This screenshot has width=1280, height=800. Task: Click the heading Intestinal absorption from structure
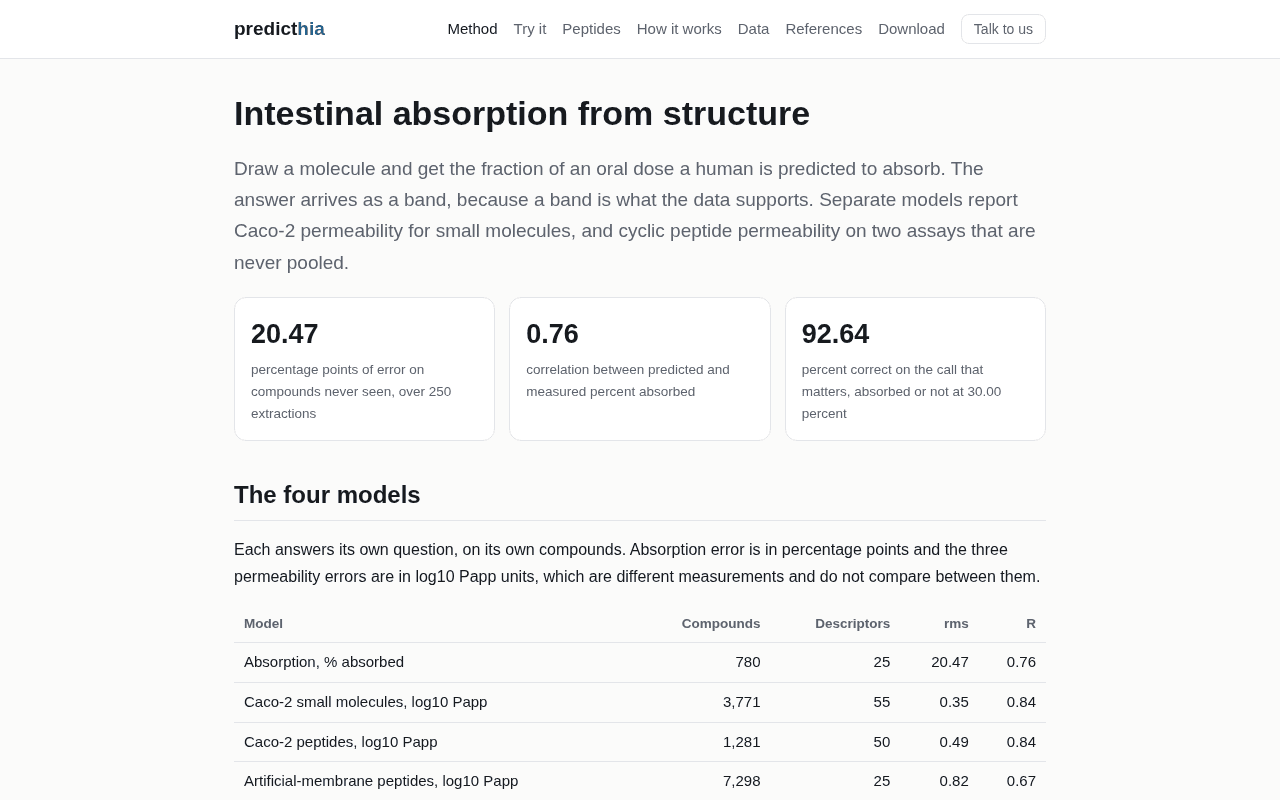pyautogui.click(x=522, y=113)
